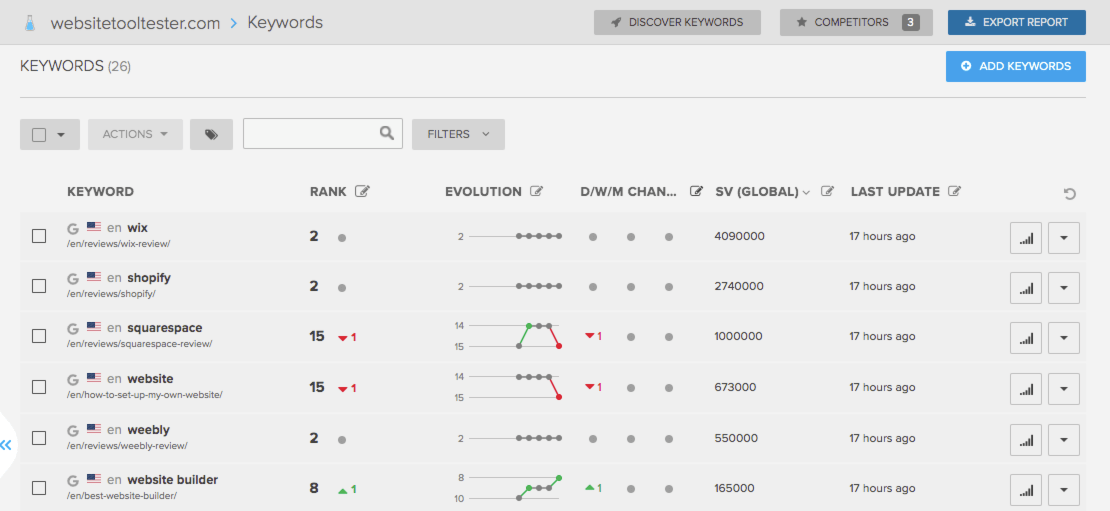
Task: Click search volume 4090000 value
Action: coord(740,236)
